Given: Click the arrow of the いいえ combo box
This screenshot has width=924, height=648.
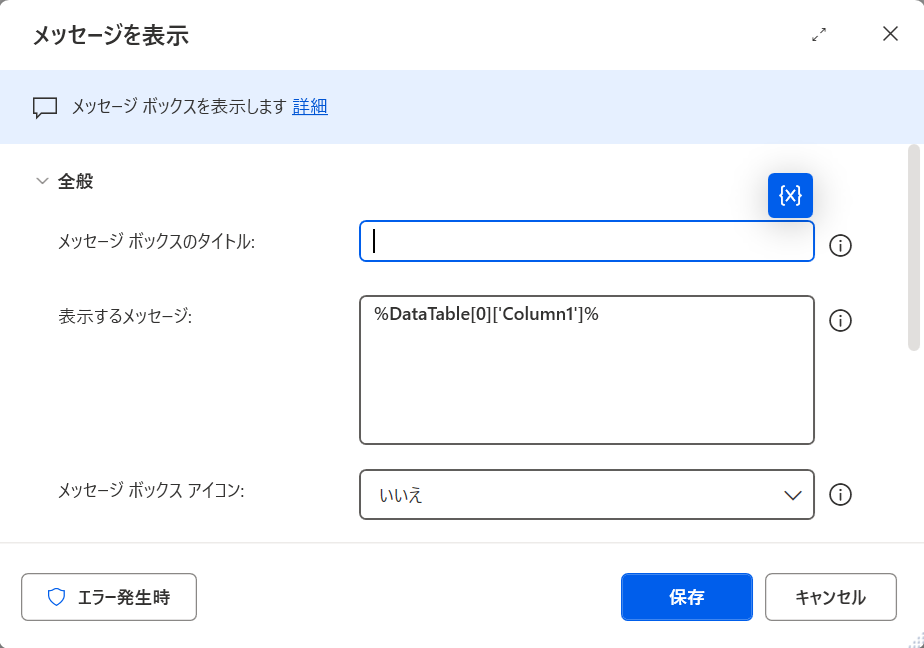Looking at the screenshot, I should coord(793,495).
